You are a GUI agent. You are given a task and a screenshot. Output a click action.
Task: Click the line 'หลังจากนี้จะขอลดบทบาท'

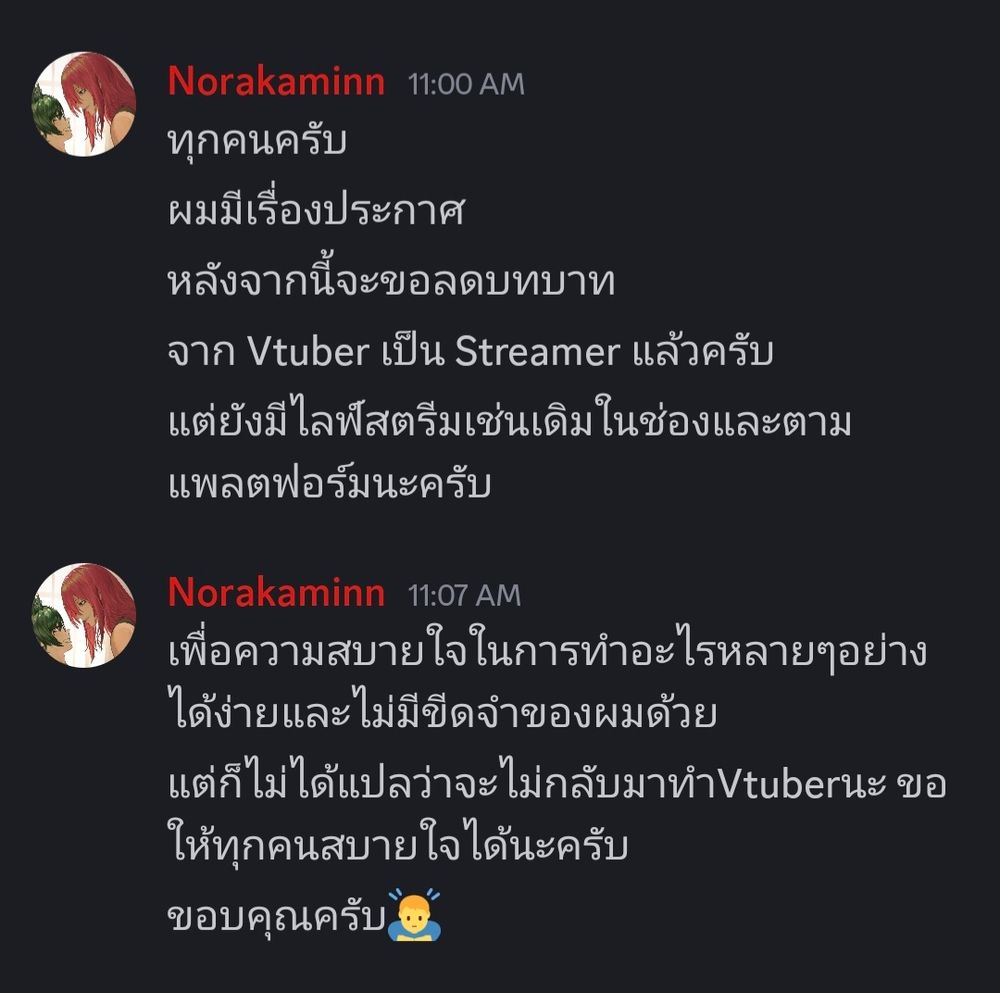click(x=391, y=281)
